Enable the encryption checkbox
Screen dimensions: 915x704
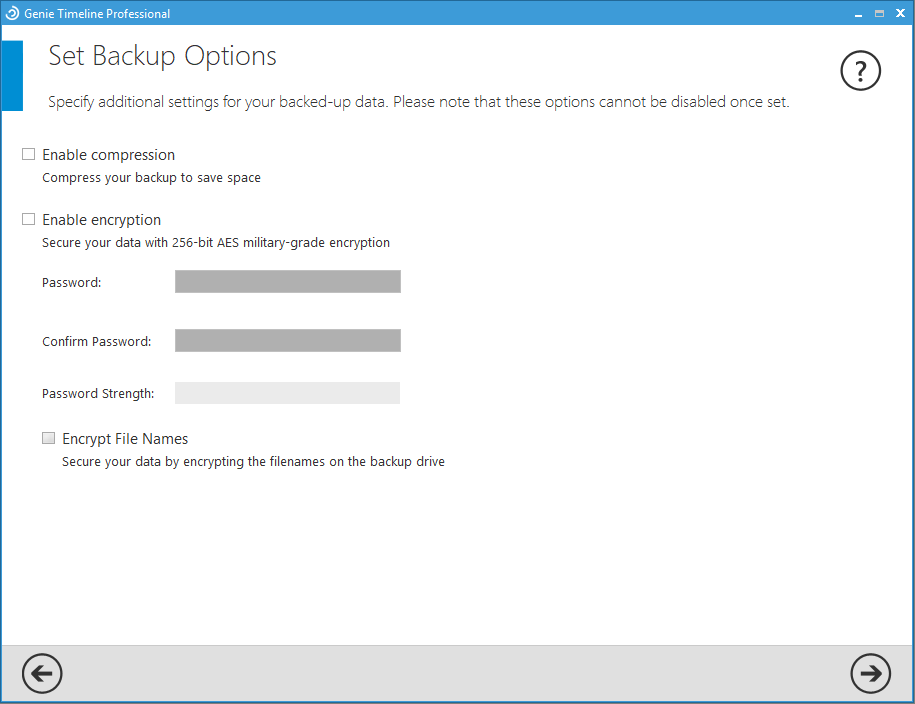tap(28, 219)
